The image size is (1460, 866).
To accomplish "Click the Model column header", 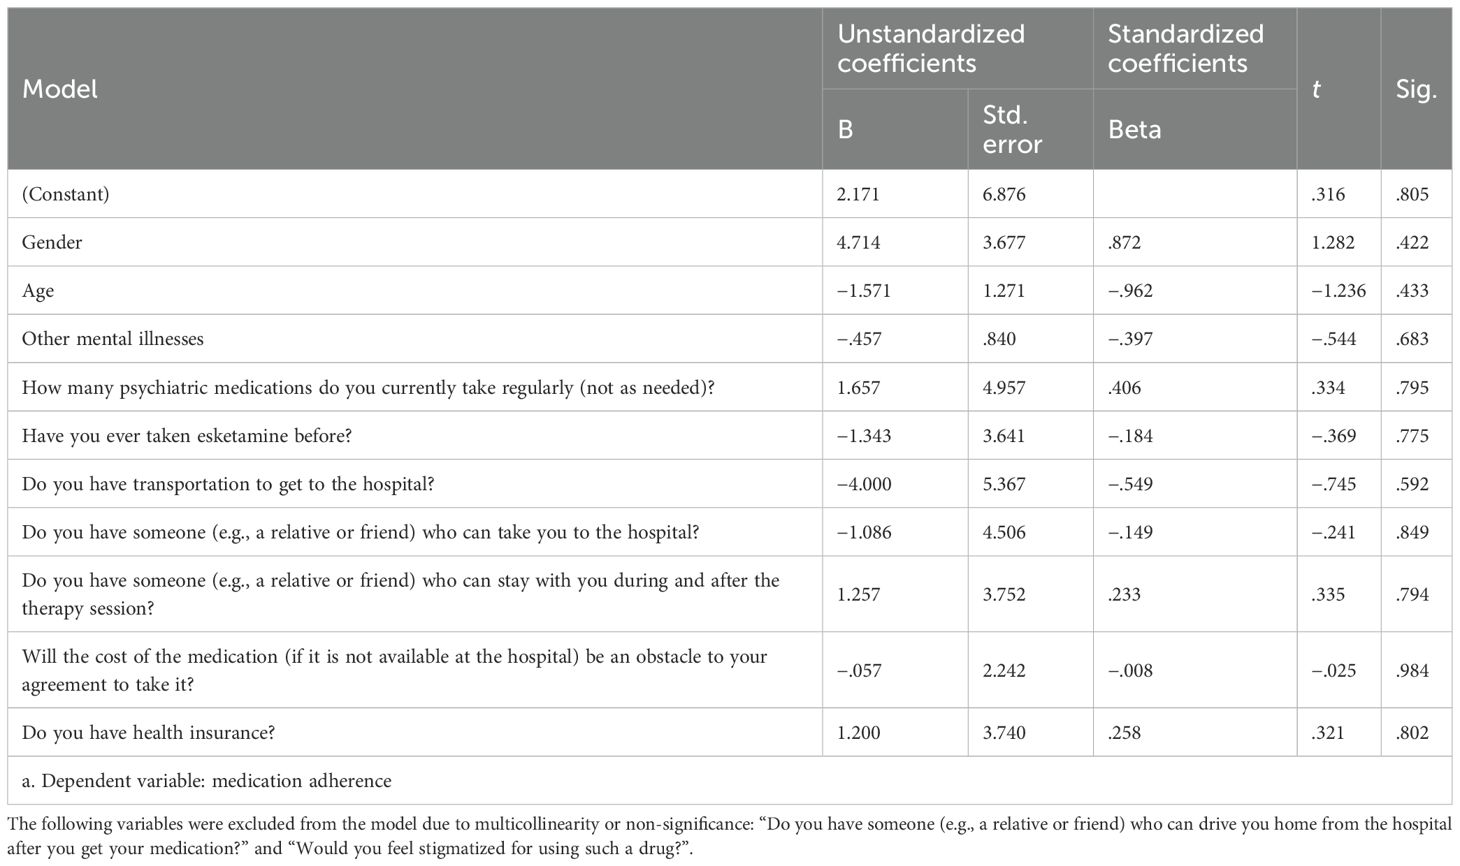I will [60, 89].
